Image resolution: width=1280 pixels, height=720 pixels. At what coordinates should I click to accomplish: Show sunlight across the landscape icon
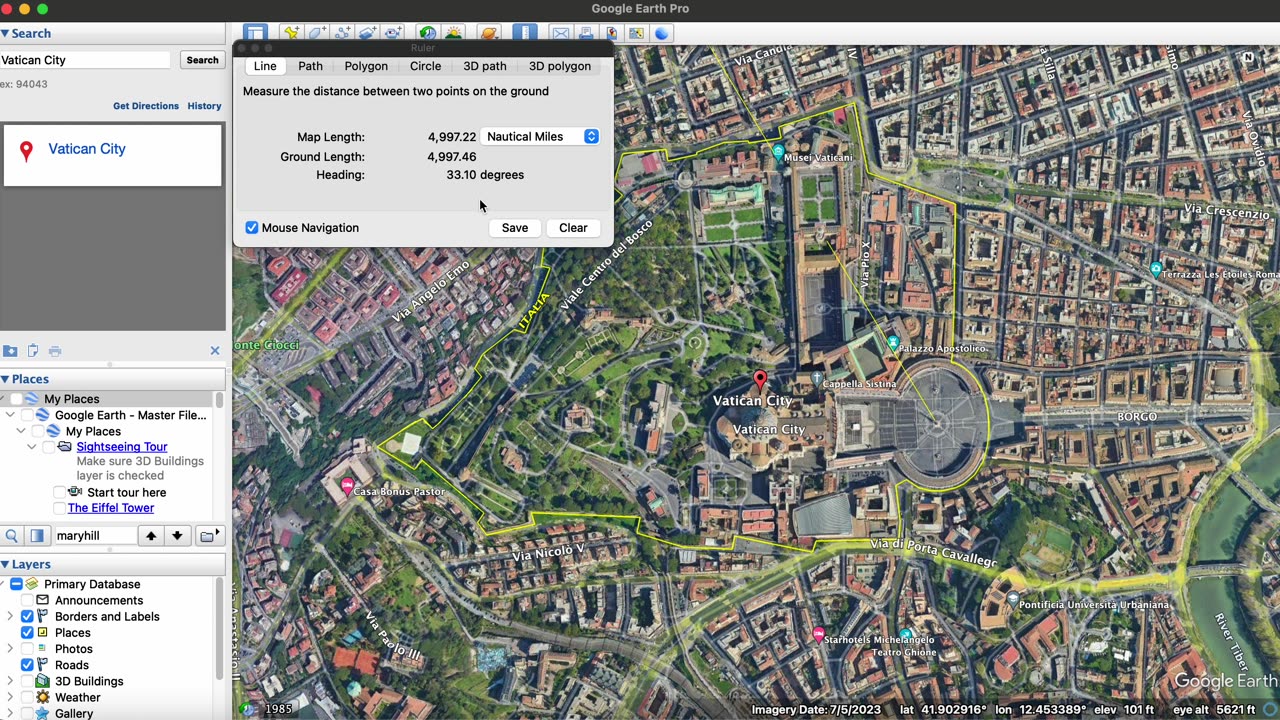453,33
